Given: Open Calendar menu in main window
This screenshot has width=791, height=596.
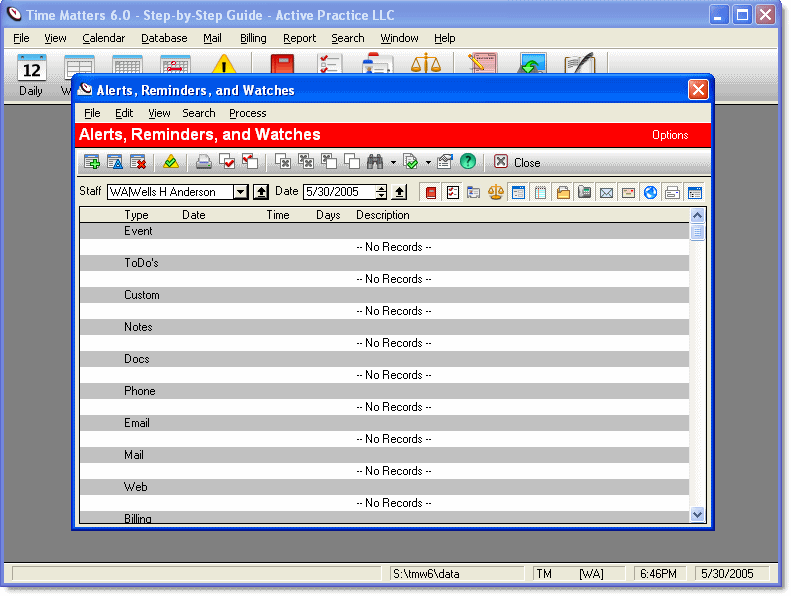Looking at the screenshot, I should click(103, 38).
